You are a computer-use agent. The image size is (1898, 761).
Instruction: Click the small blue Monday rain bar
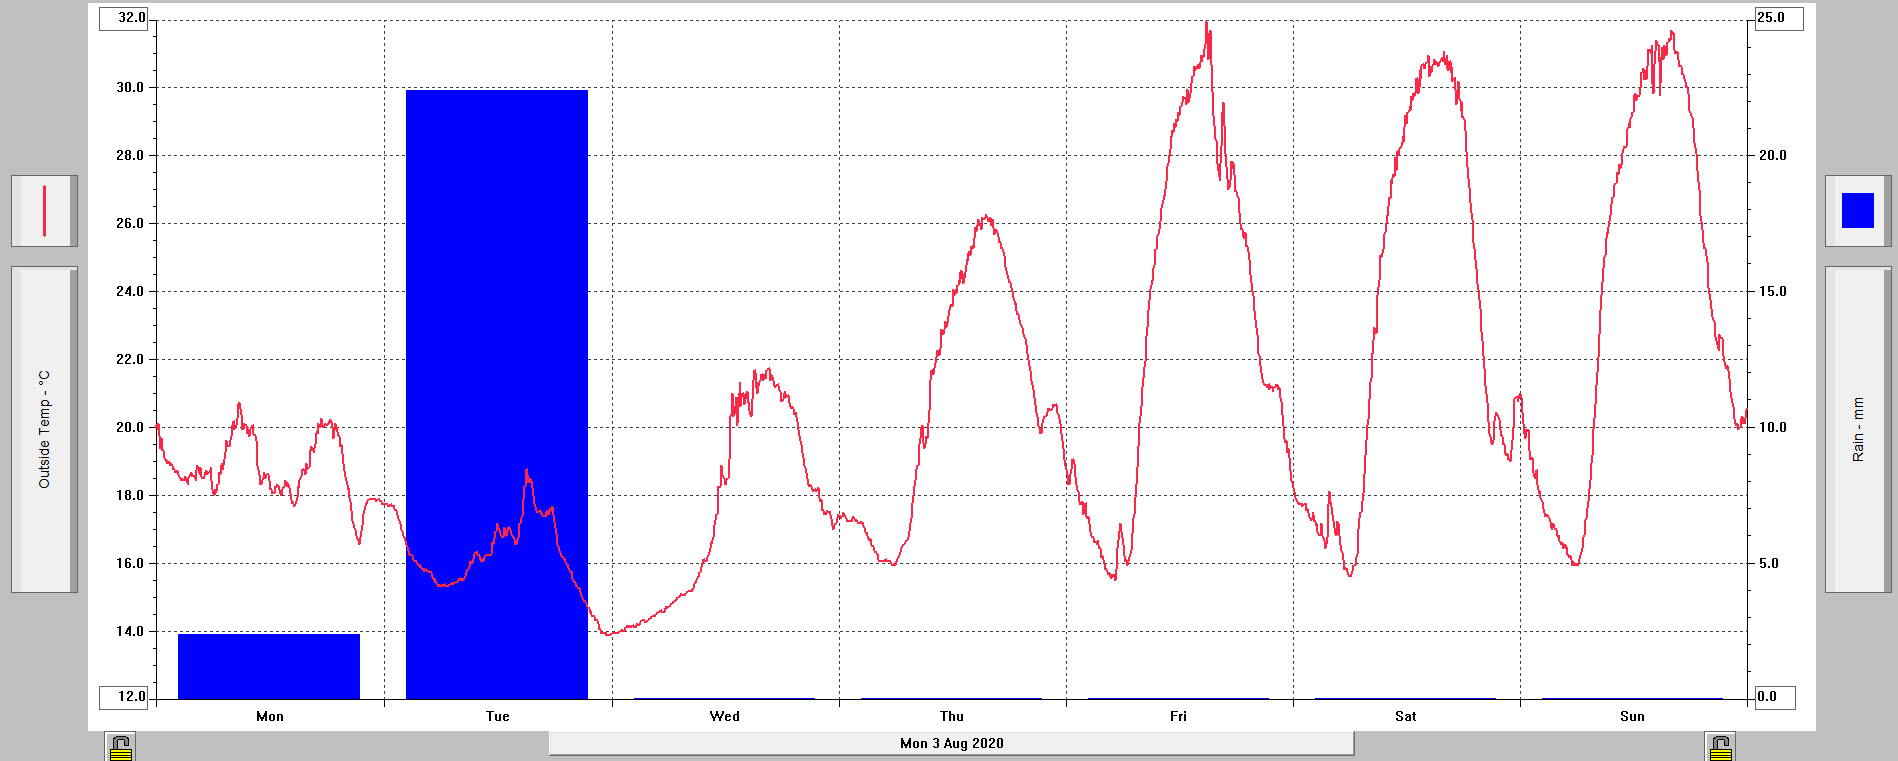(x=268, y=666)
